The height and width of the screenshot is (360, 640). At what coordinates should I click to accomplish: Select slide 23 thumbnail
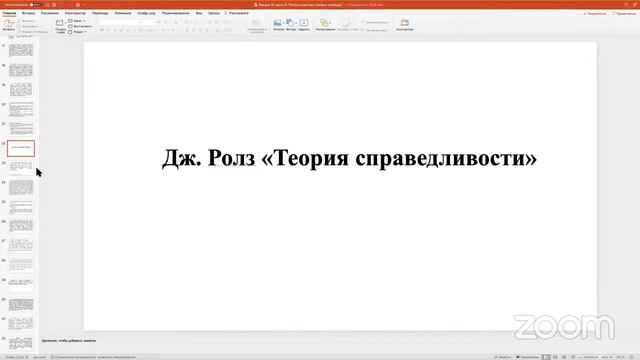pyautogui.click(x=21, y=168)
